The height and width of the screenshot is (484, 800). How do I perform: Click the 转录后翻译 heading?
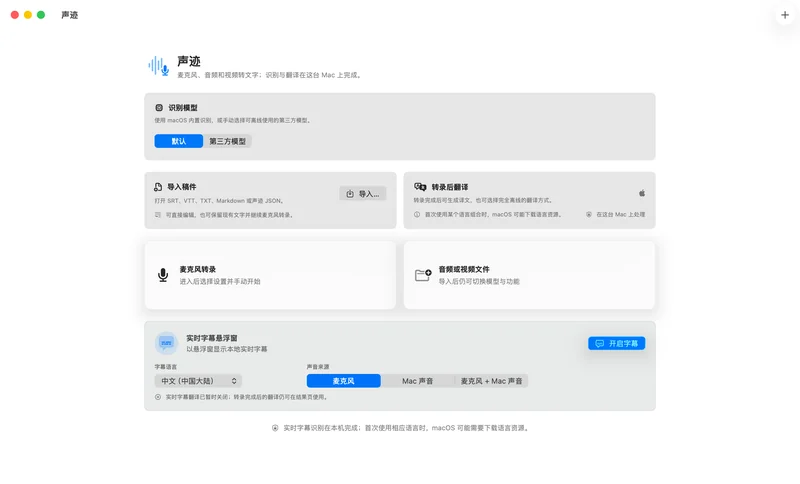coord(449,187)
